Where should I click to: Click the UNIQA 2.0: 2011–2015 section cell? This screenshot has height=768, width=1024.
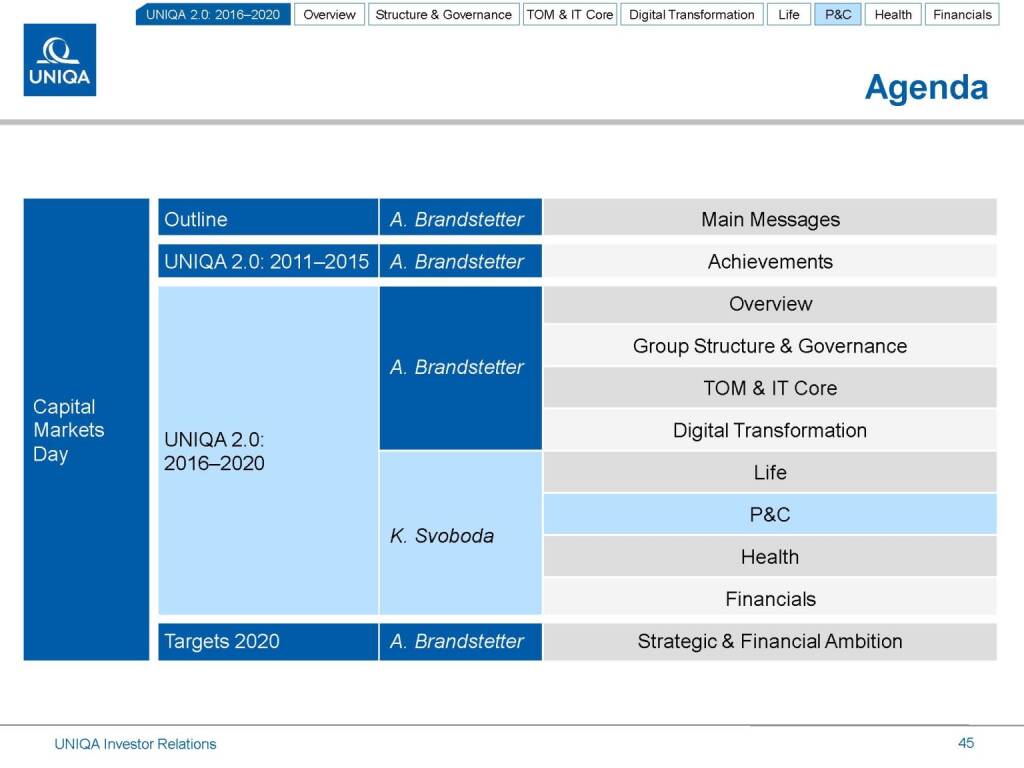click(267, 262)
